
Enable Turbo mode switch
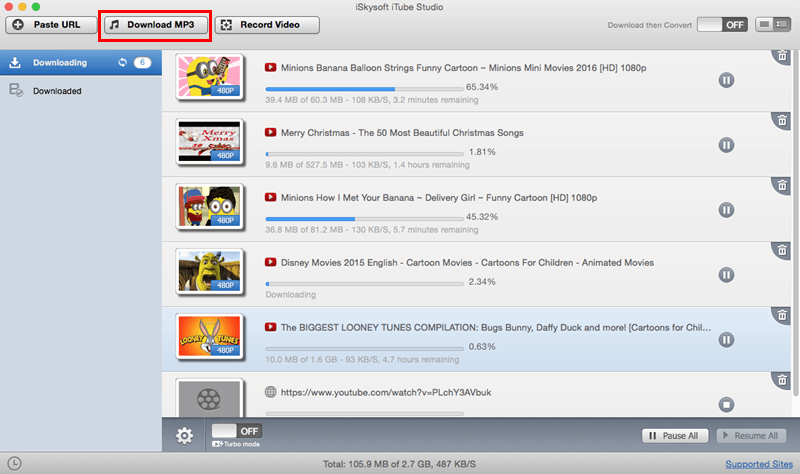tap(236, 431)
